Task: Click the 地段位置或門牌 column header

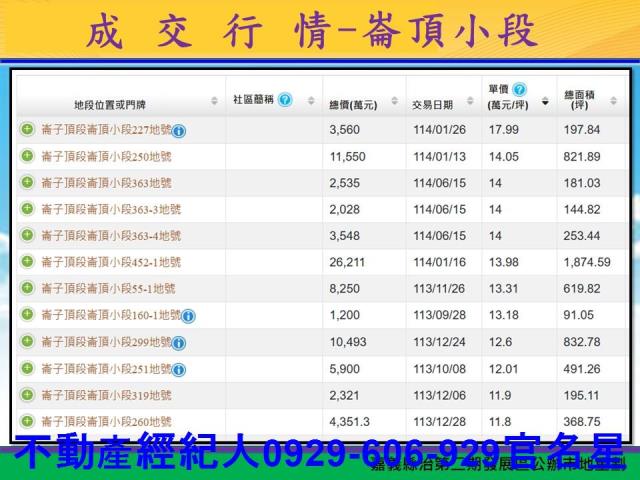Action: [x=109, y=104]
